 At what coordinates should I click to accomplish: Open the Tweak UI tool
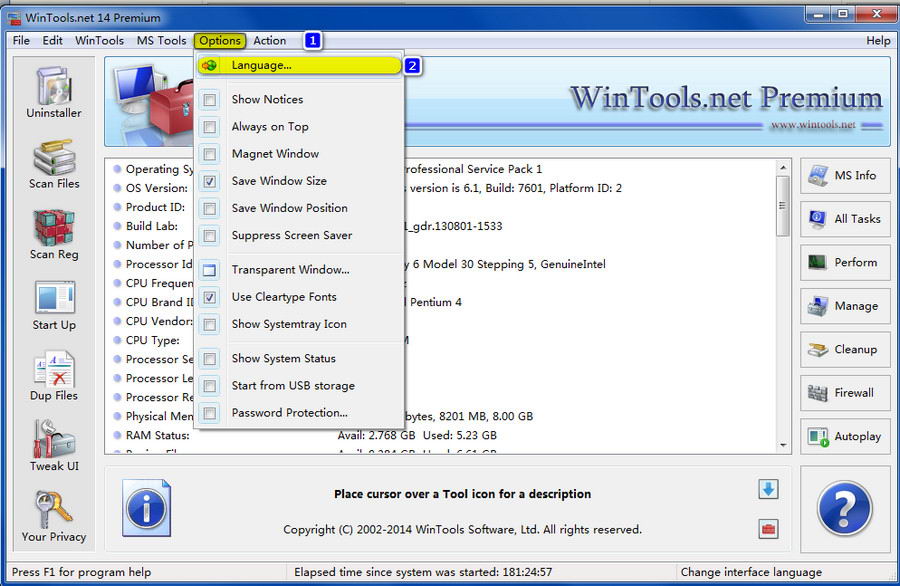(54, 447)
